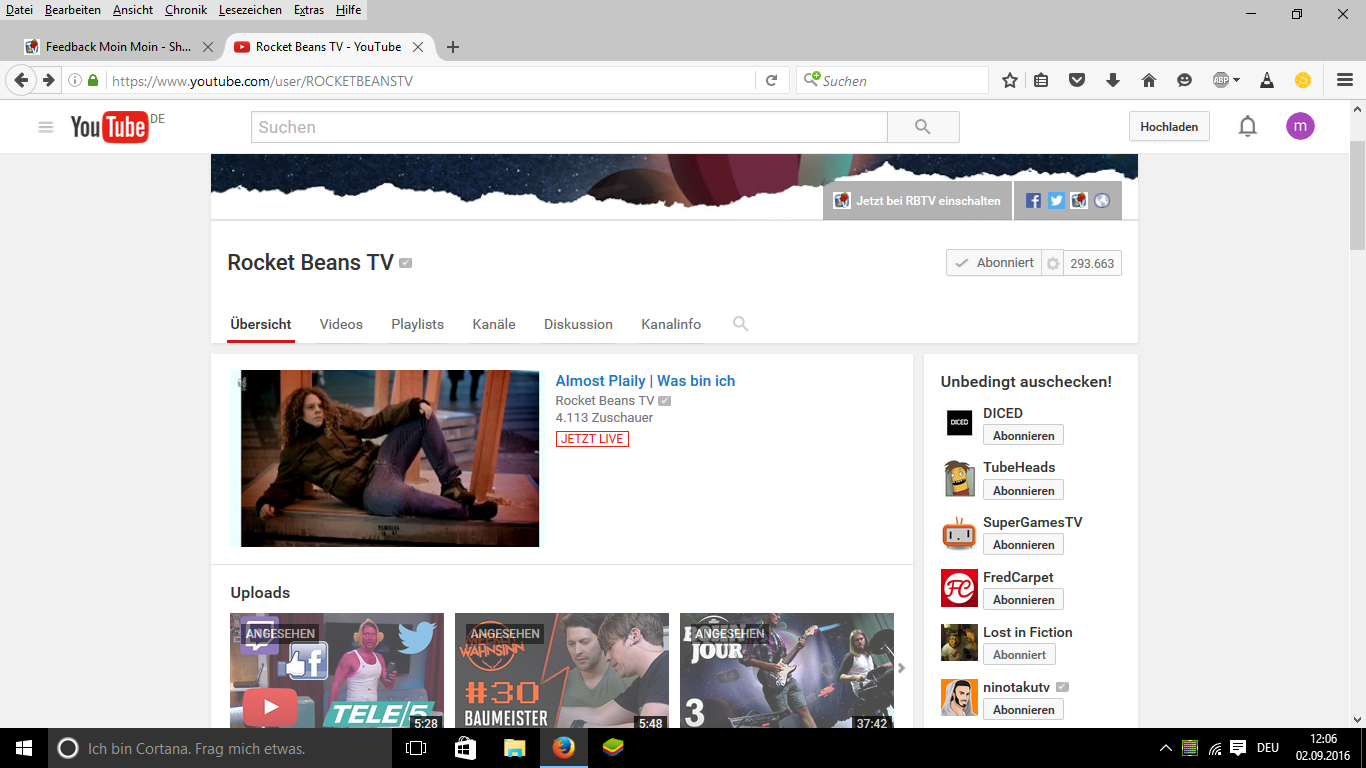1366x768 pixels.
Task: Open the #30 Baumeister video thumbnail
Action: point(562,671)
